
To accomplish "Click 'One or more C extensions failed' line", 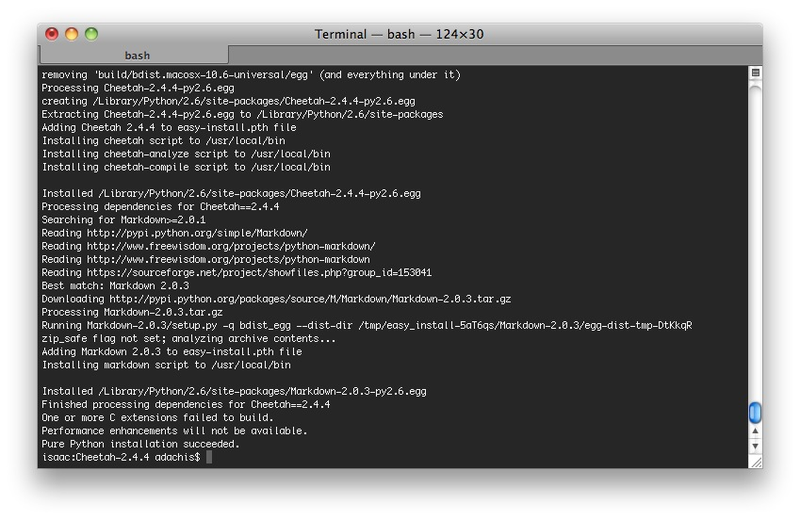I will point(158,417).
